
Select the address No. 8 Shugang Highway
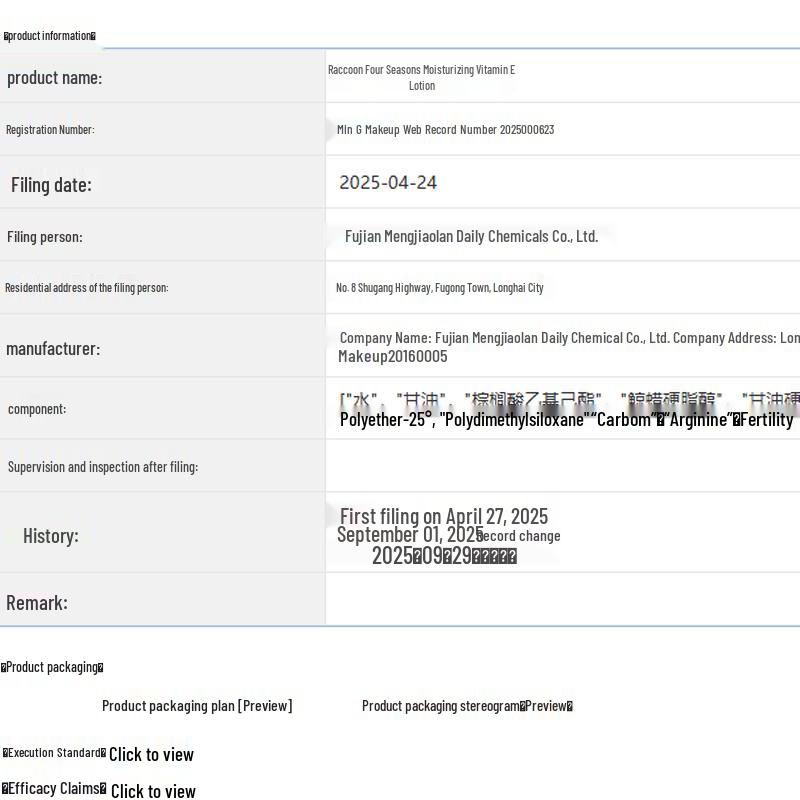(440, 288)
